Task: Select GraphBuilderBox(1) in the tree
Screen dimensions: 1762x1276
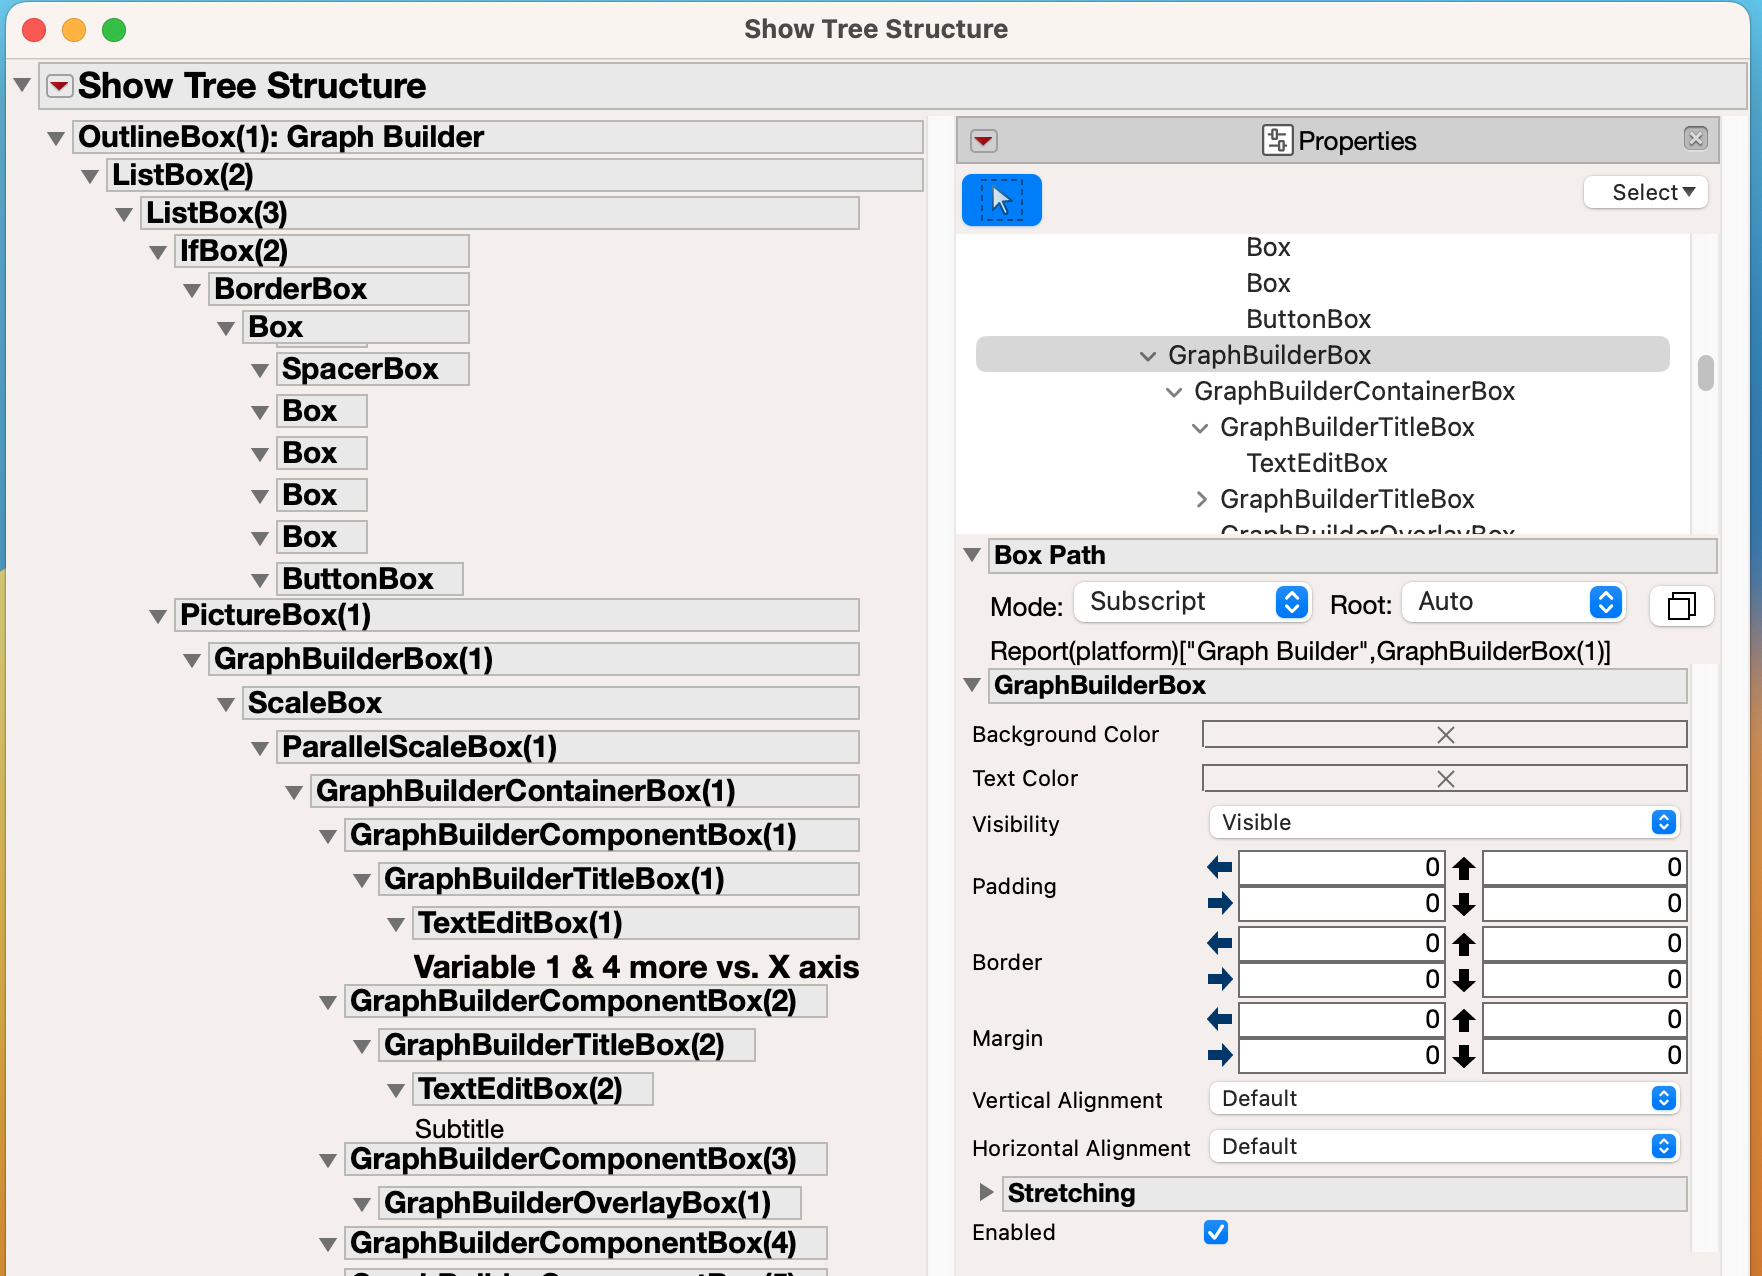Action: point(350,658)
